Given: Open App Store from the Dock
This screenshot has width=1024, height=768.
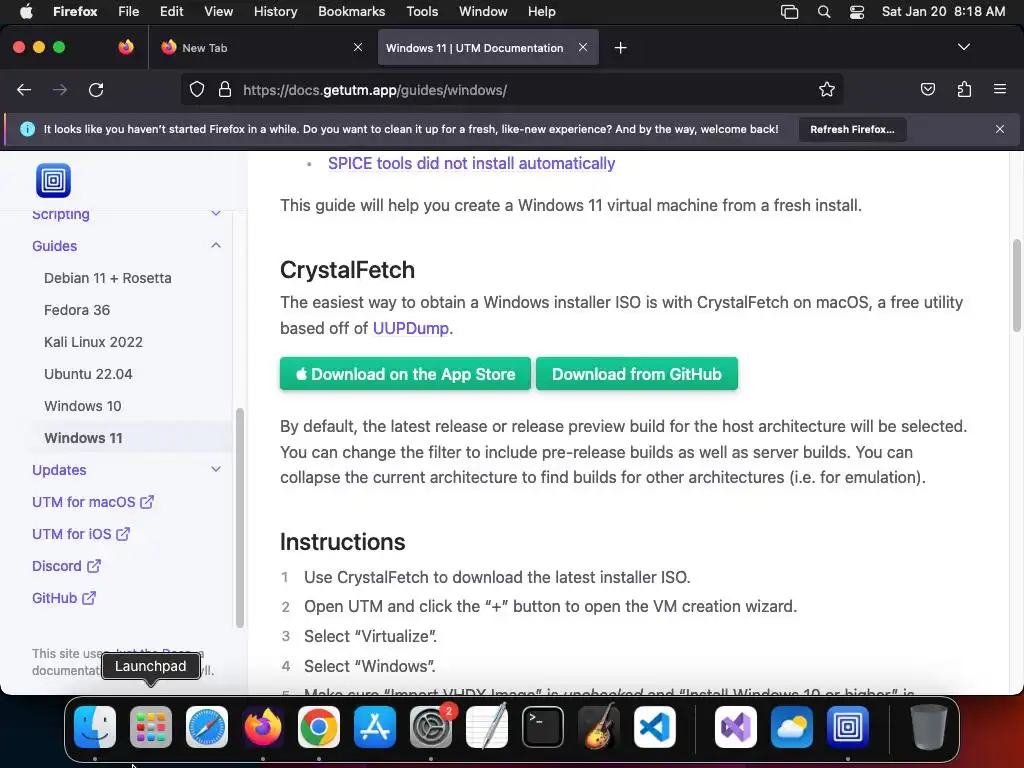Looking at the screenshot, I should pyautogui.click(x=375, y=726).
